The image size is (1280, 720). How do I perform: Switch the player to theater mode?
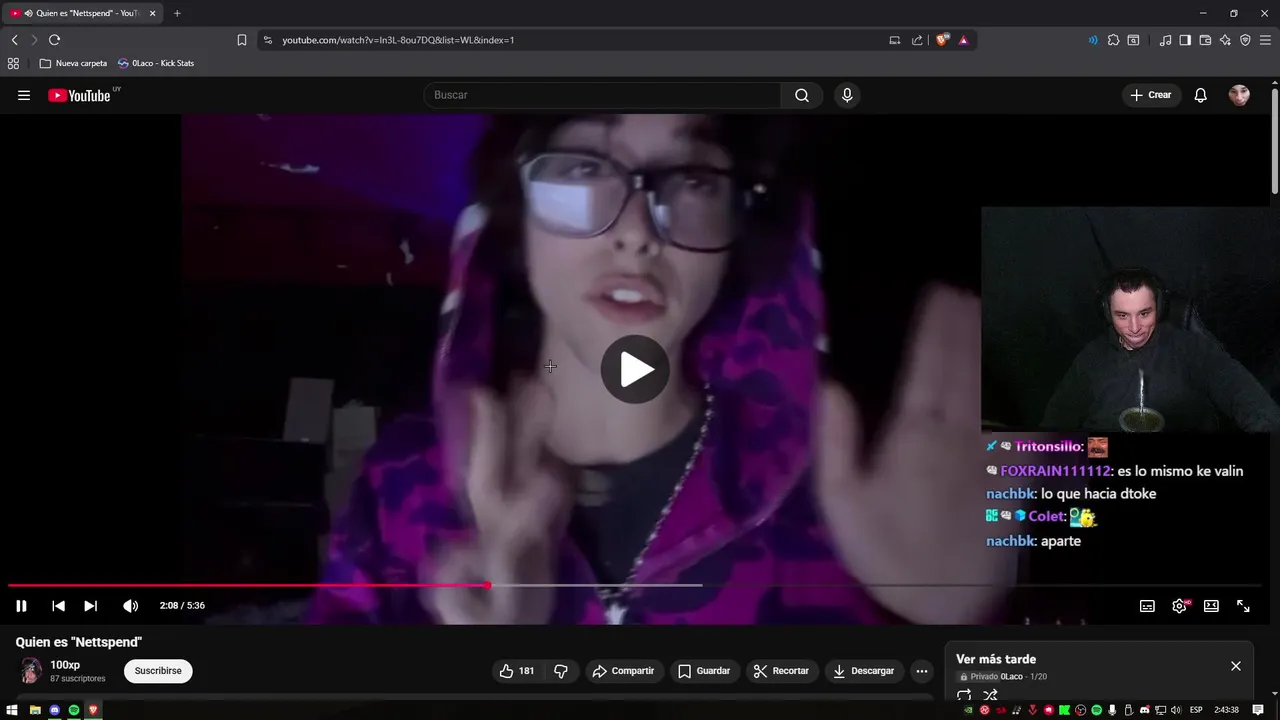pyautogui.click(x=1211, y=606)
